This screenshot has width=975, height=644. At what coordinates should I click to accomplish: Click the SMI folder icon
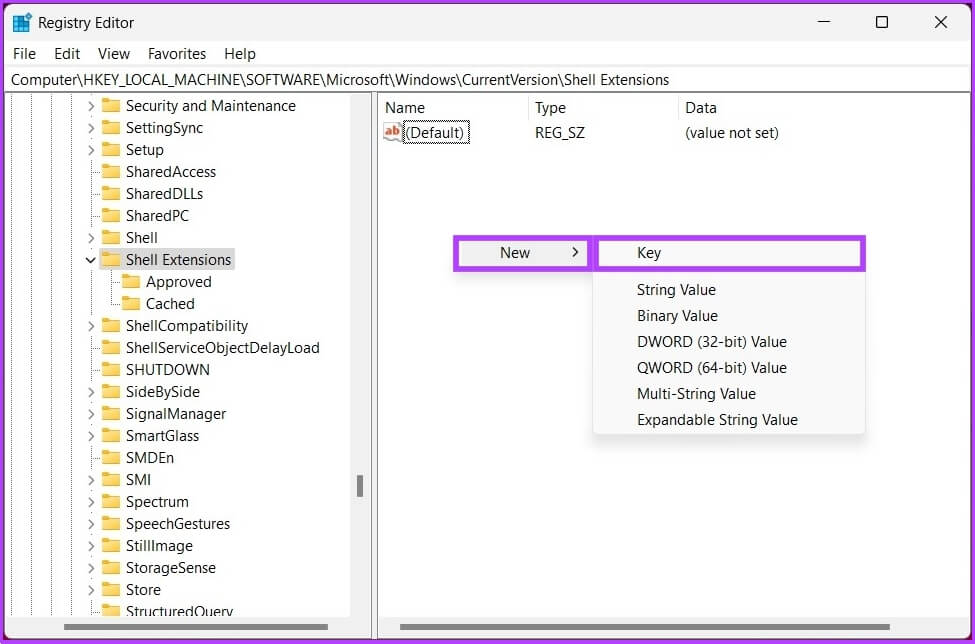tap(111, 480)
